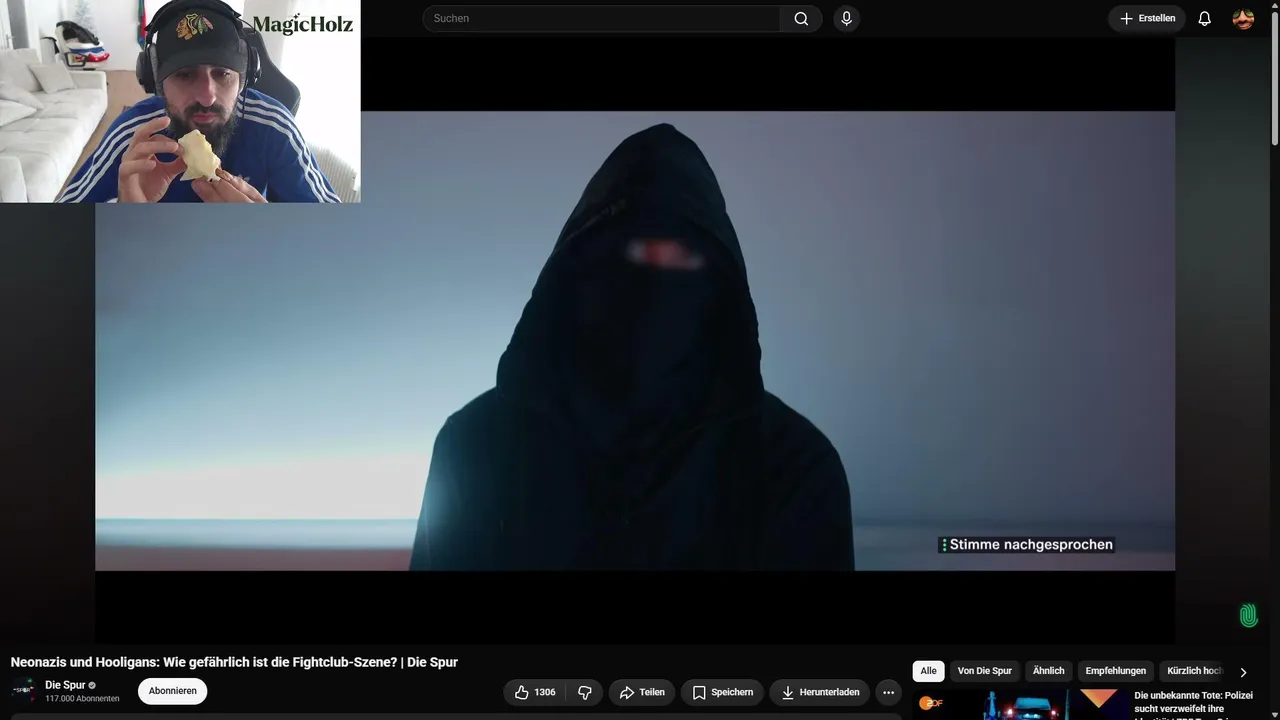
Task: Click the green browser extension icon
Action: point(1248,615)
